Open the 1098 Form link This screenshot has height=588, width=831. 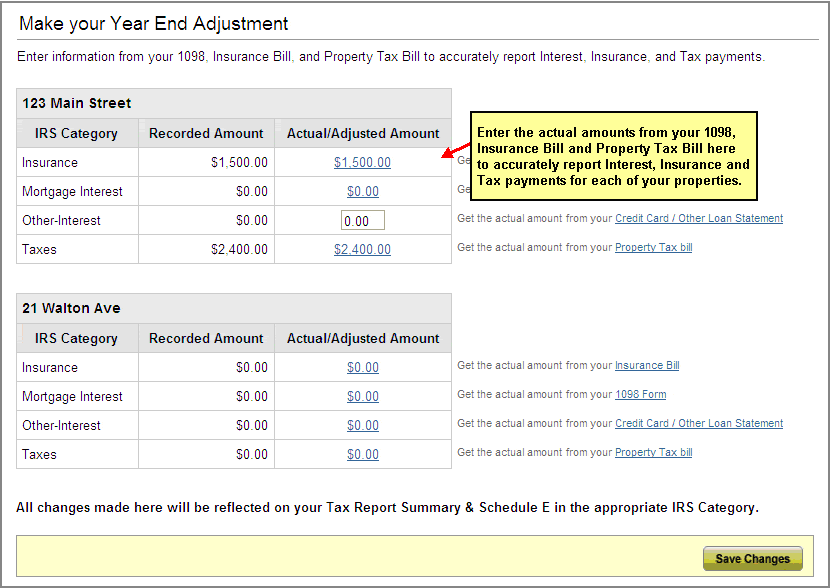[640, 394]
